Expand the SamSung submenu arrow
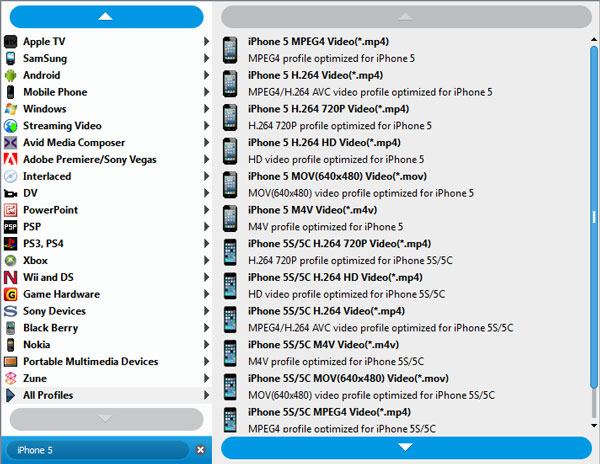 (206, 58)
